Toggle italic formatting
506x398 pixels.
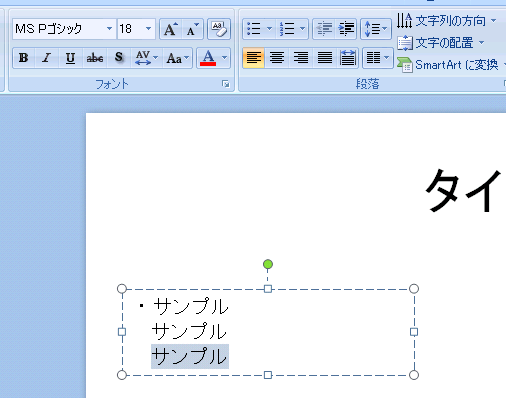tap(47, 58)
